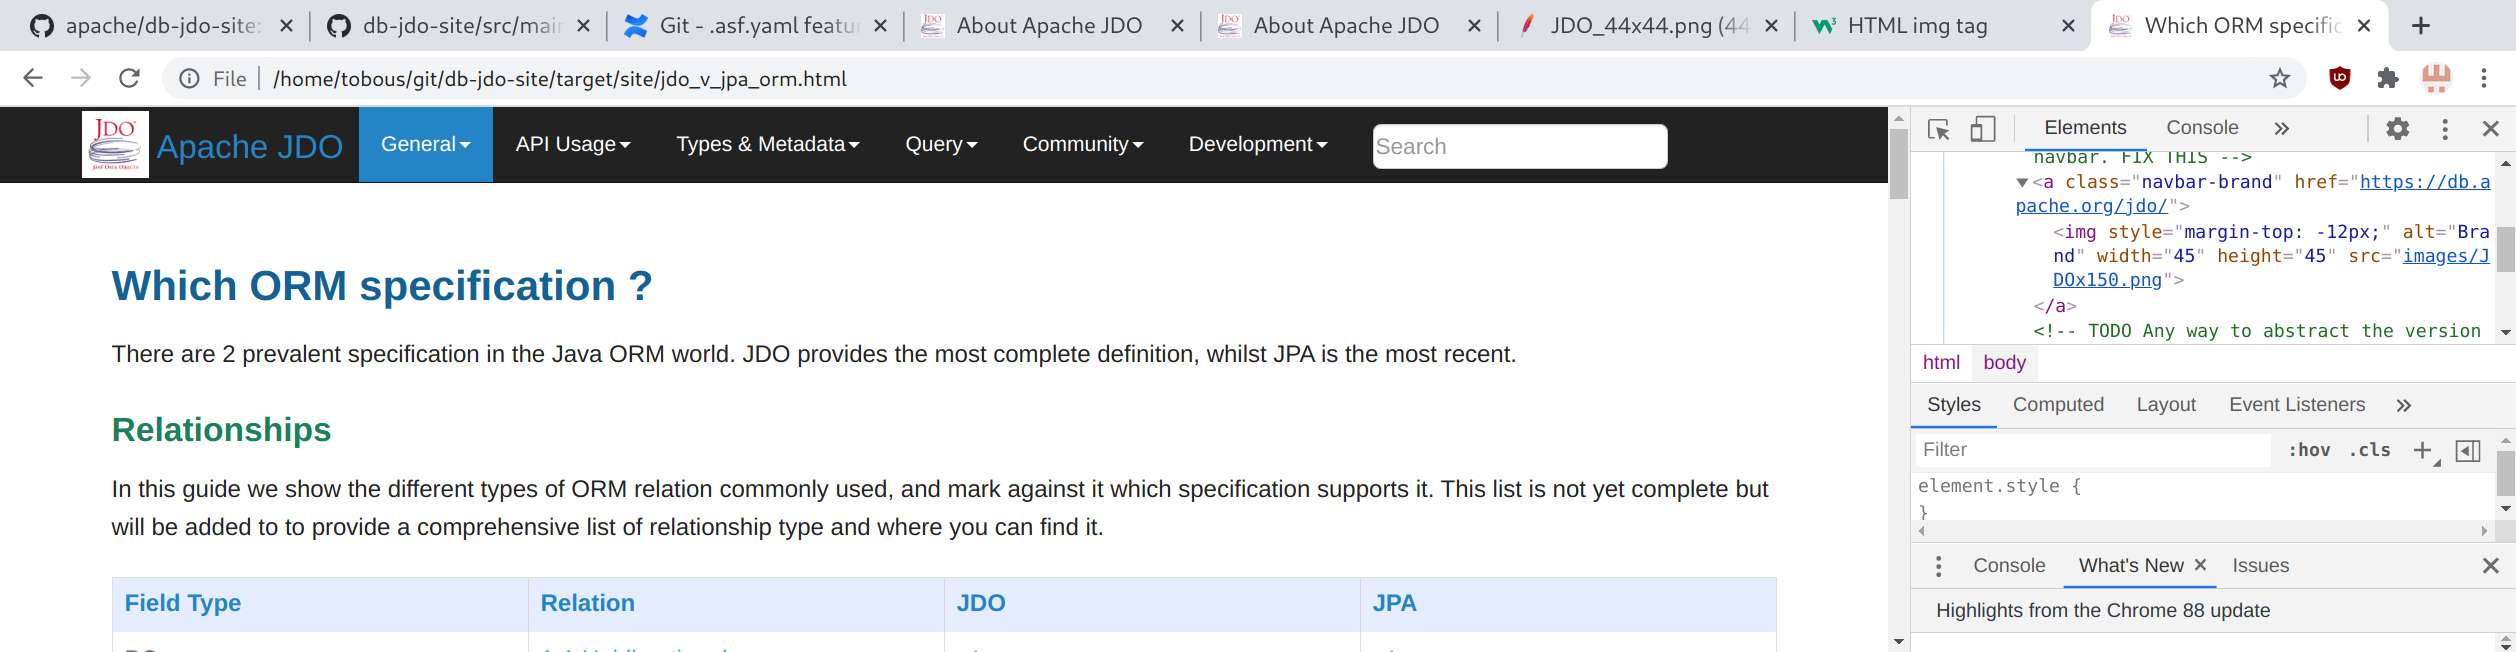Close DevTools with the X icon
2516x652 pixels.
click(x=2491, y=129)
